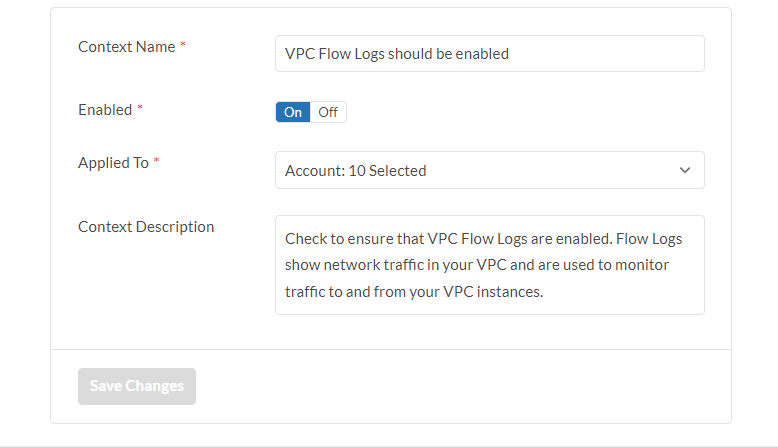
Task: Click the 'Check to ensure' description line
Action: (x=483, y=239)
